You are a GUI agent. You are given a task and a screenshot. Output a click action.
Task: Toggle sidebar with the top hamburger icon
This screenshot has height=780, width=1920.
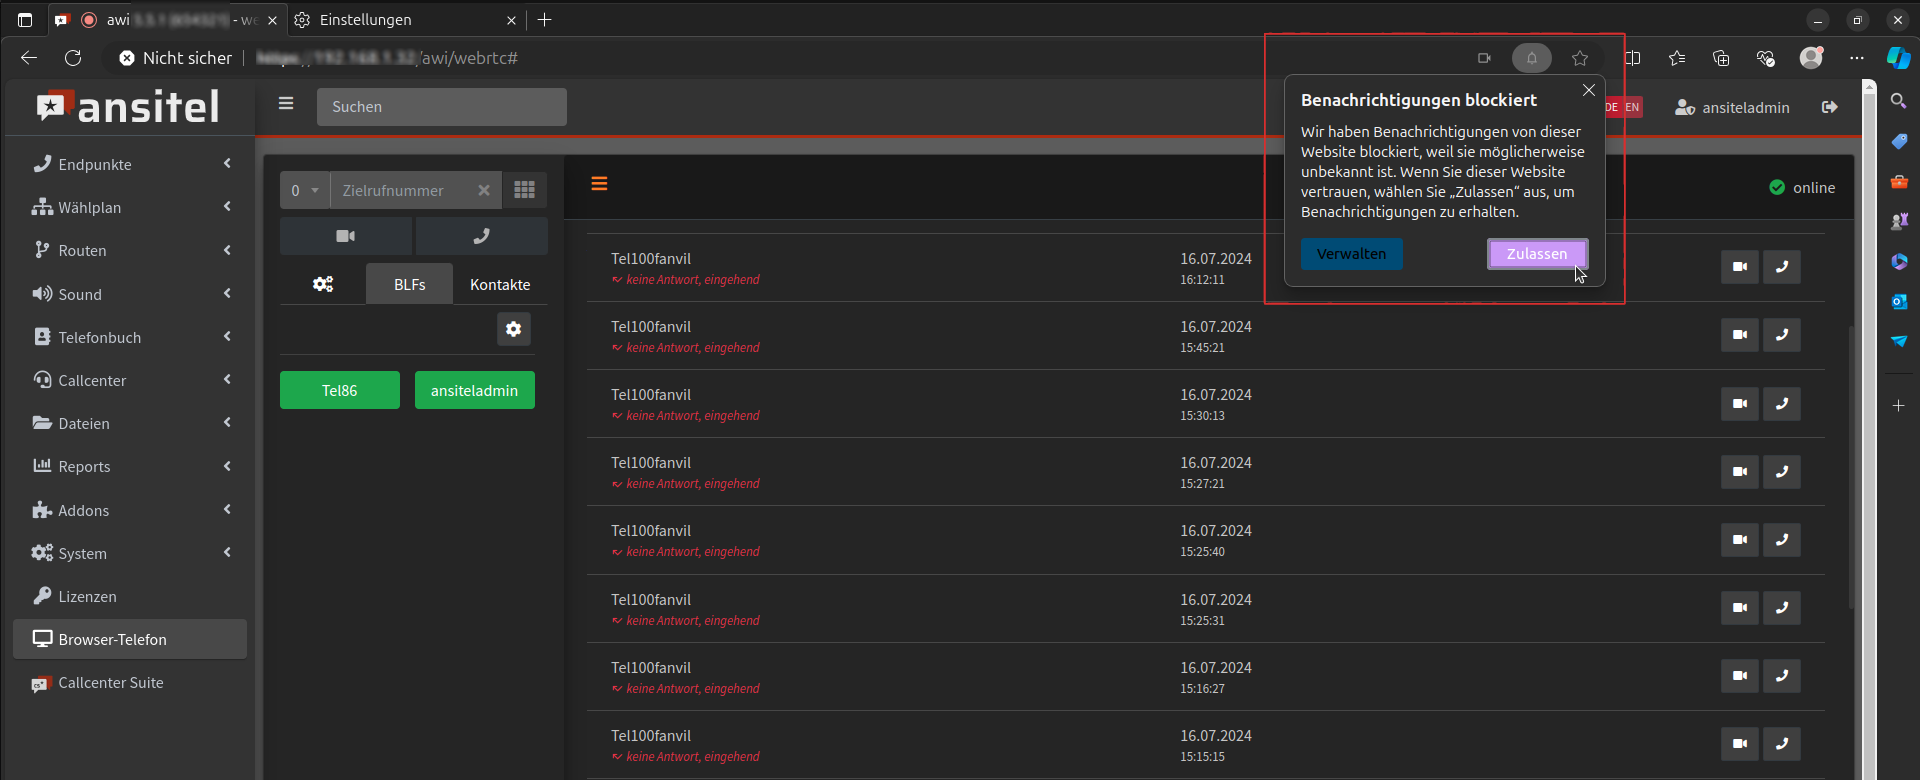tap(286, 104)
